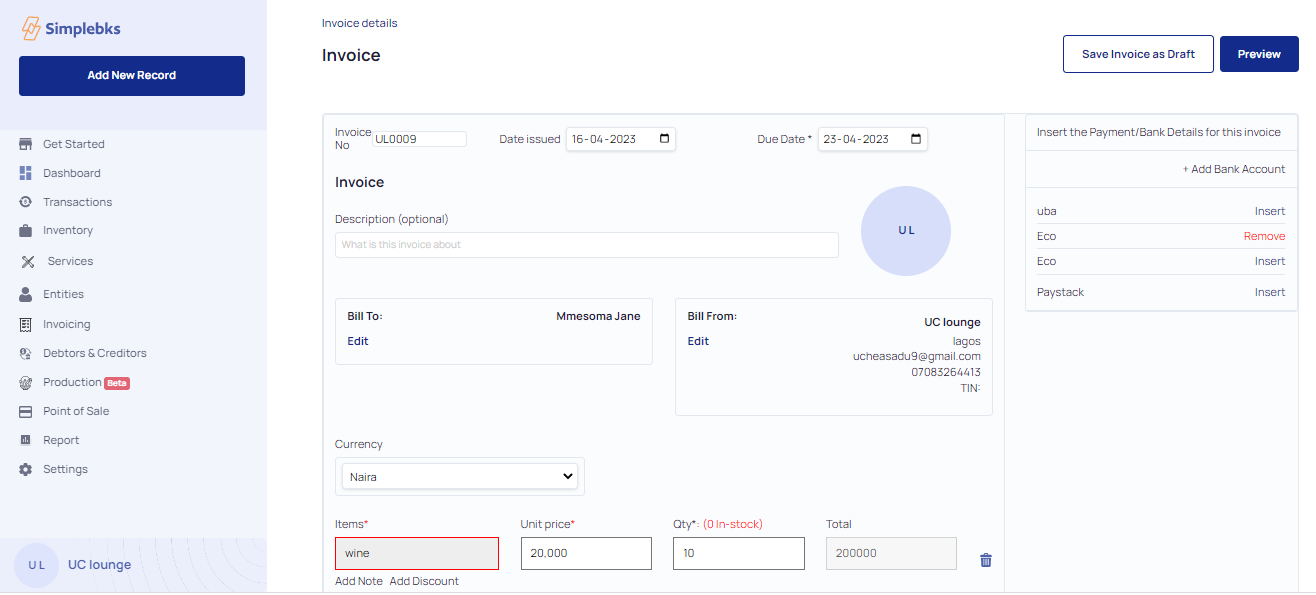Click the Qty input field
Viewport: 1316px width, 595px height.
[739, 554]
